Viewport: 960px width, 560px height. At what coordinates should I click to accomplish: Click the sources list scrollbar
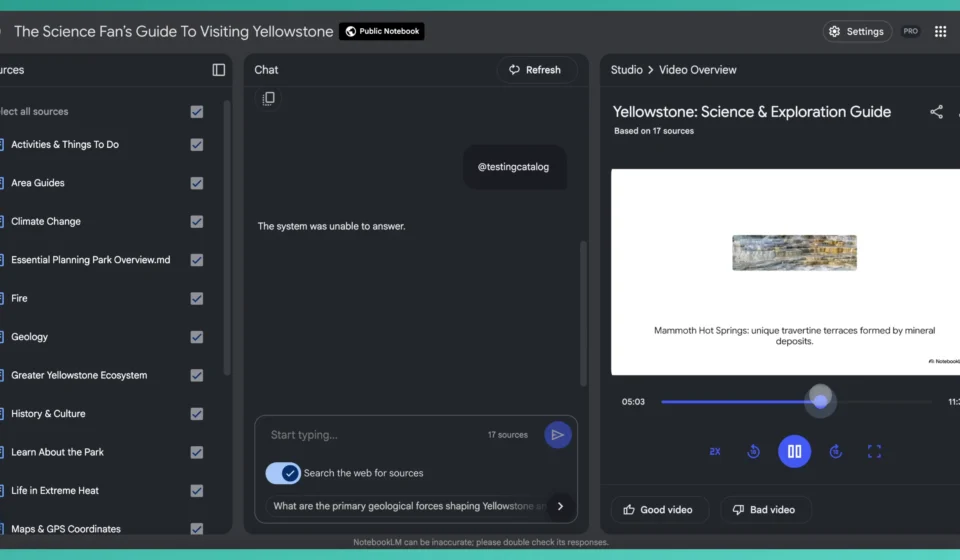(x=227, y=237)
